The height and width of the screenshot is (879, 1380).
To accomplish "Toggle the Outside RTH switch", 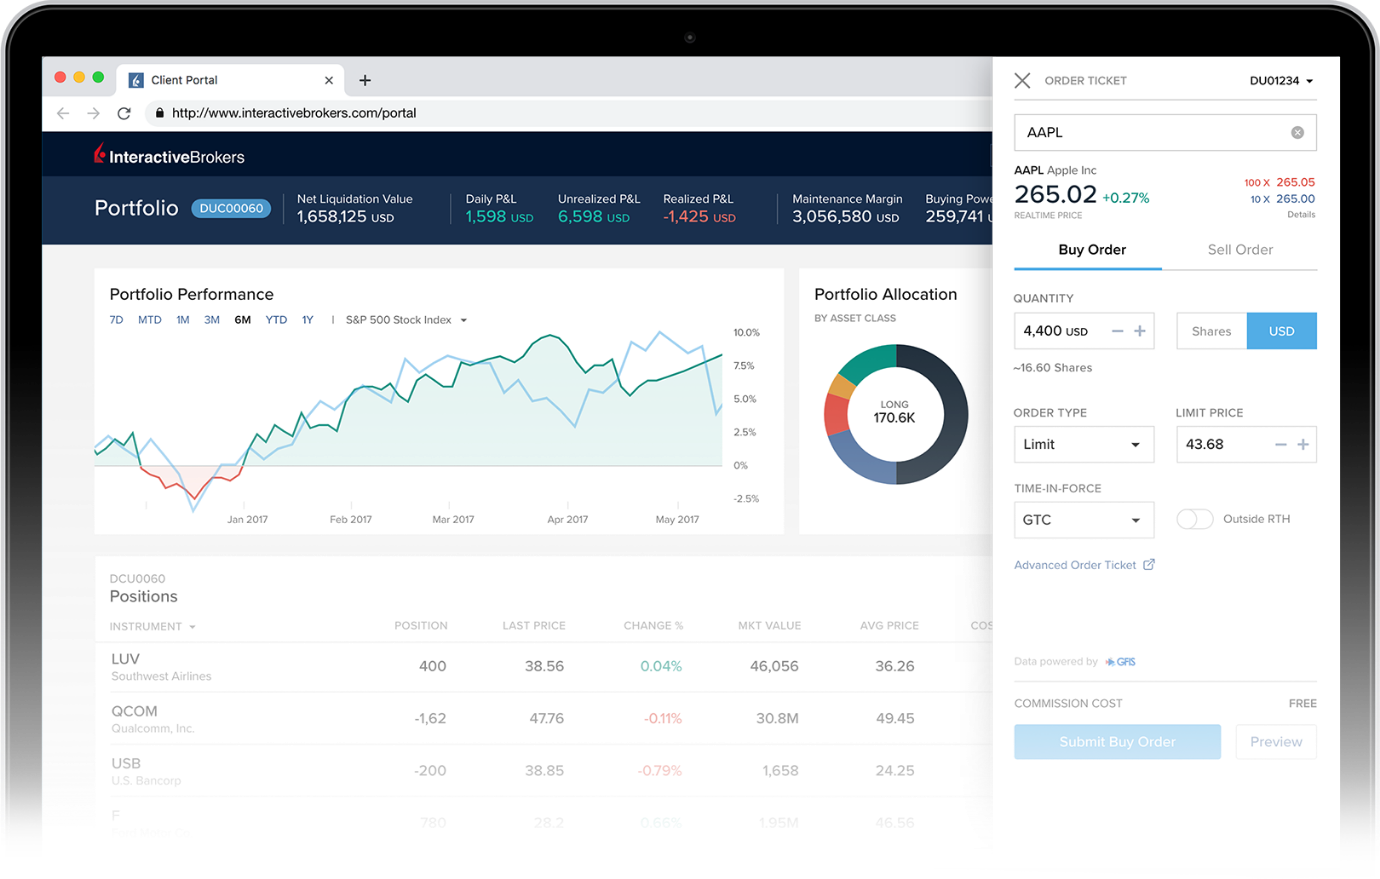I will click(x=1195, y=519).
